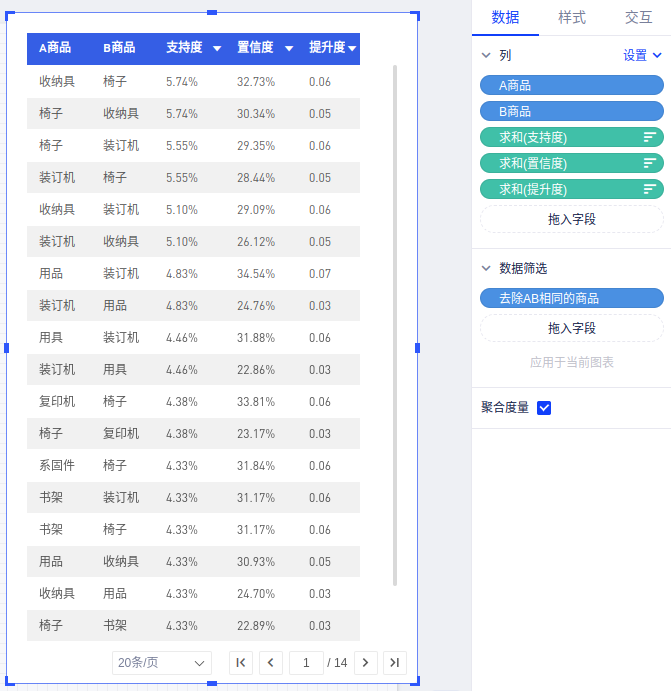Open options icon on 求和(支持度) field
671x691 pixels.
[649, 137]
